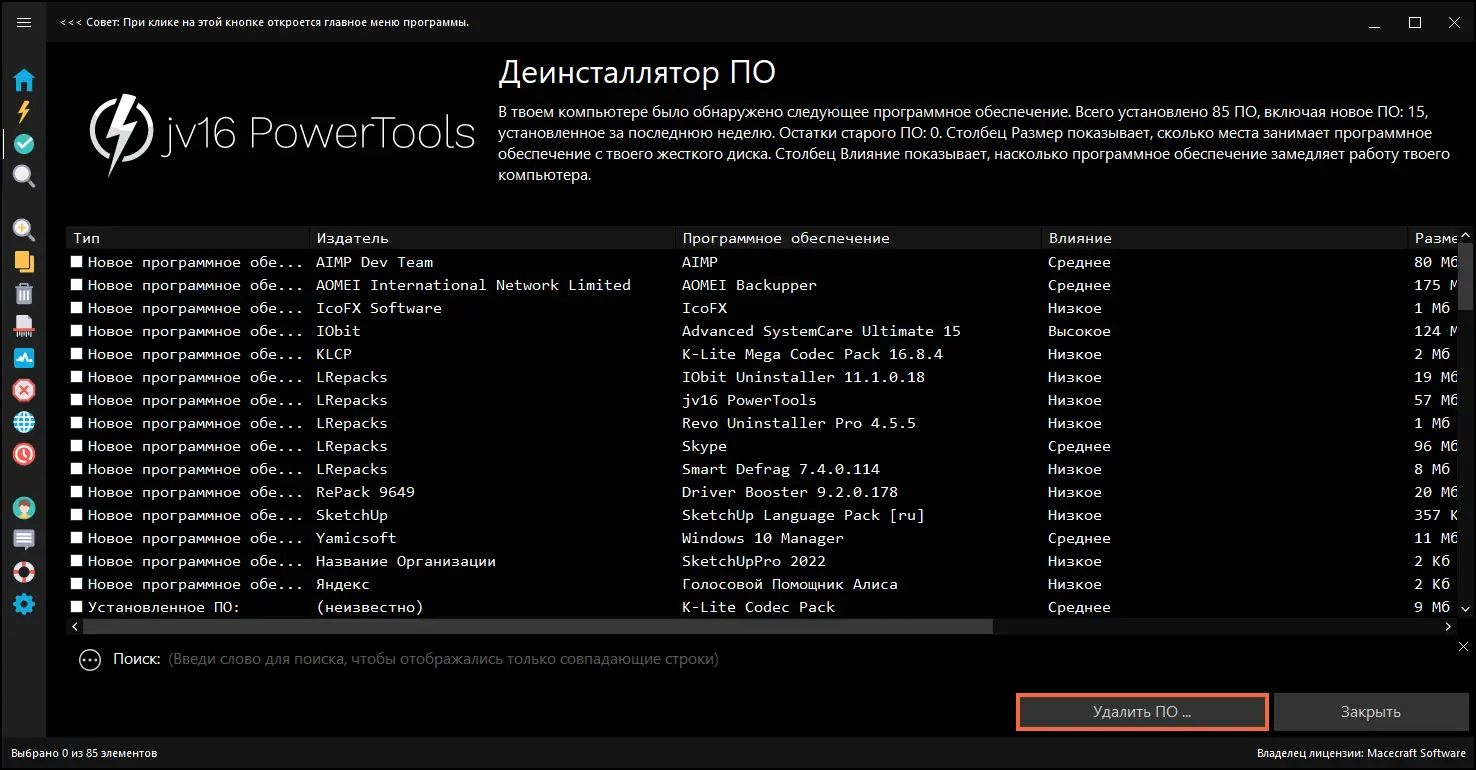
Task: Click the red clock sidebar icon
Action: coord(24,454)
